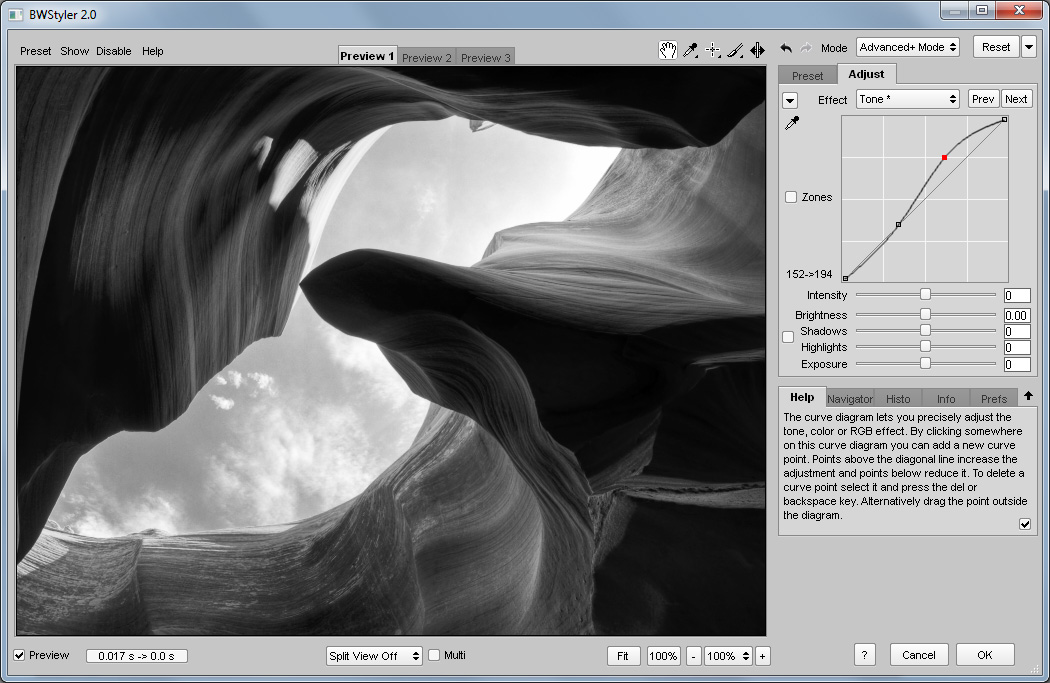Expand the small arrow menu left of Effect
Screen dimensions: 1050x683
[790, 100]
